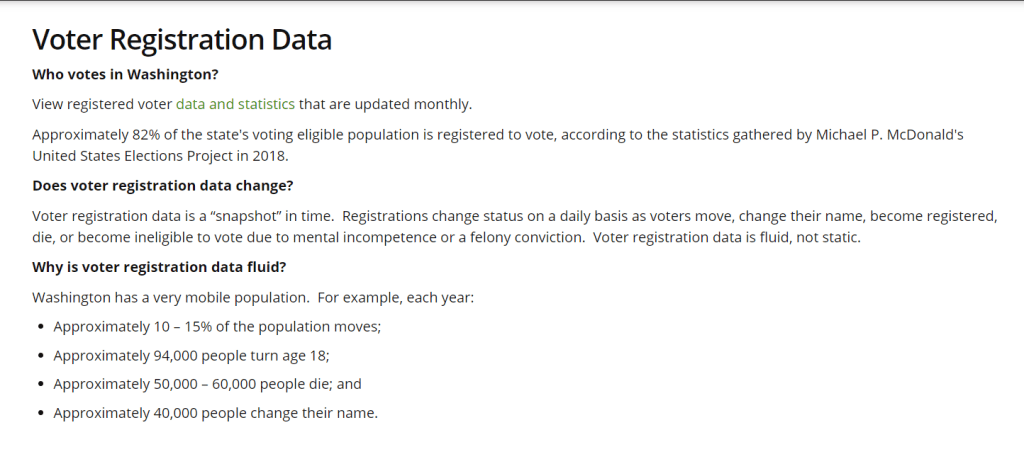
Task: Click the "View registered voter" text
Action: tap(102, 104)
